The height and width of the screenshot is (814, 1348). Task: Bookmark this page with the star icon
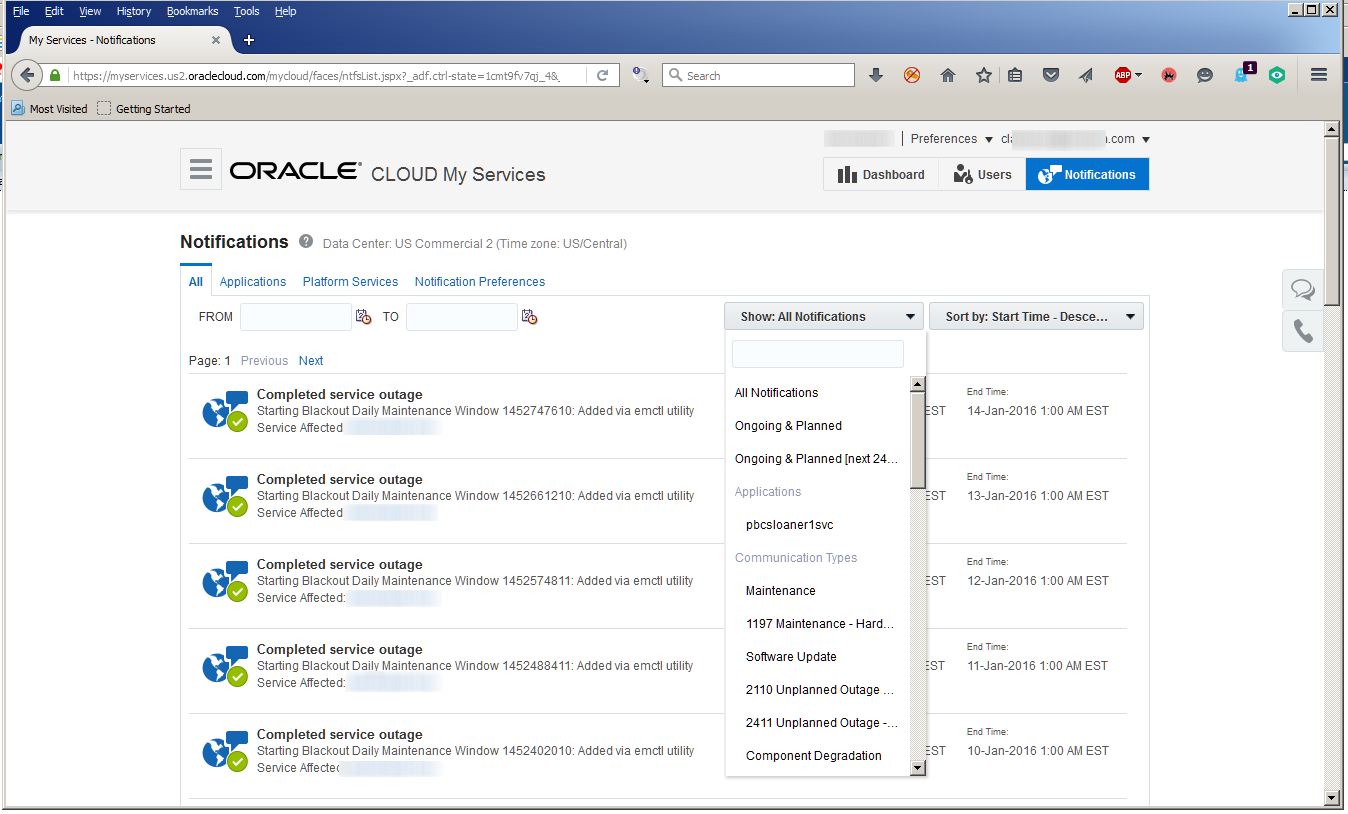(x=984, y=75)
